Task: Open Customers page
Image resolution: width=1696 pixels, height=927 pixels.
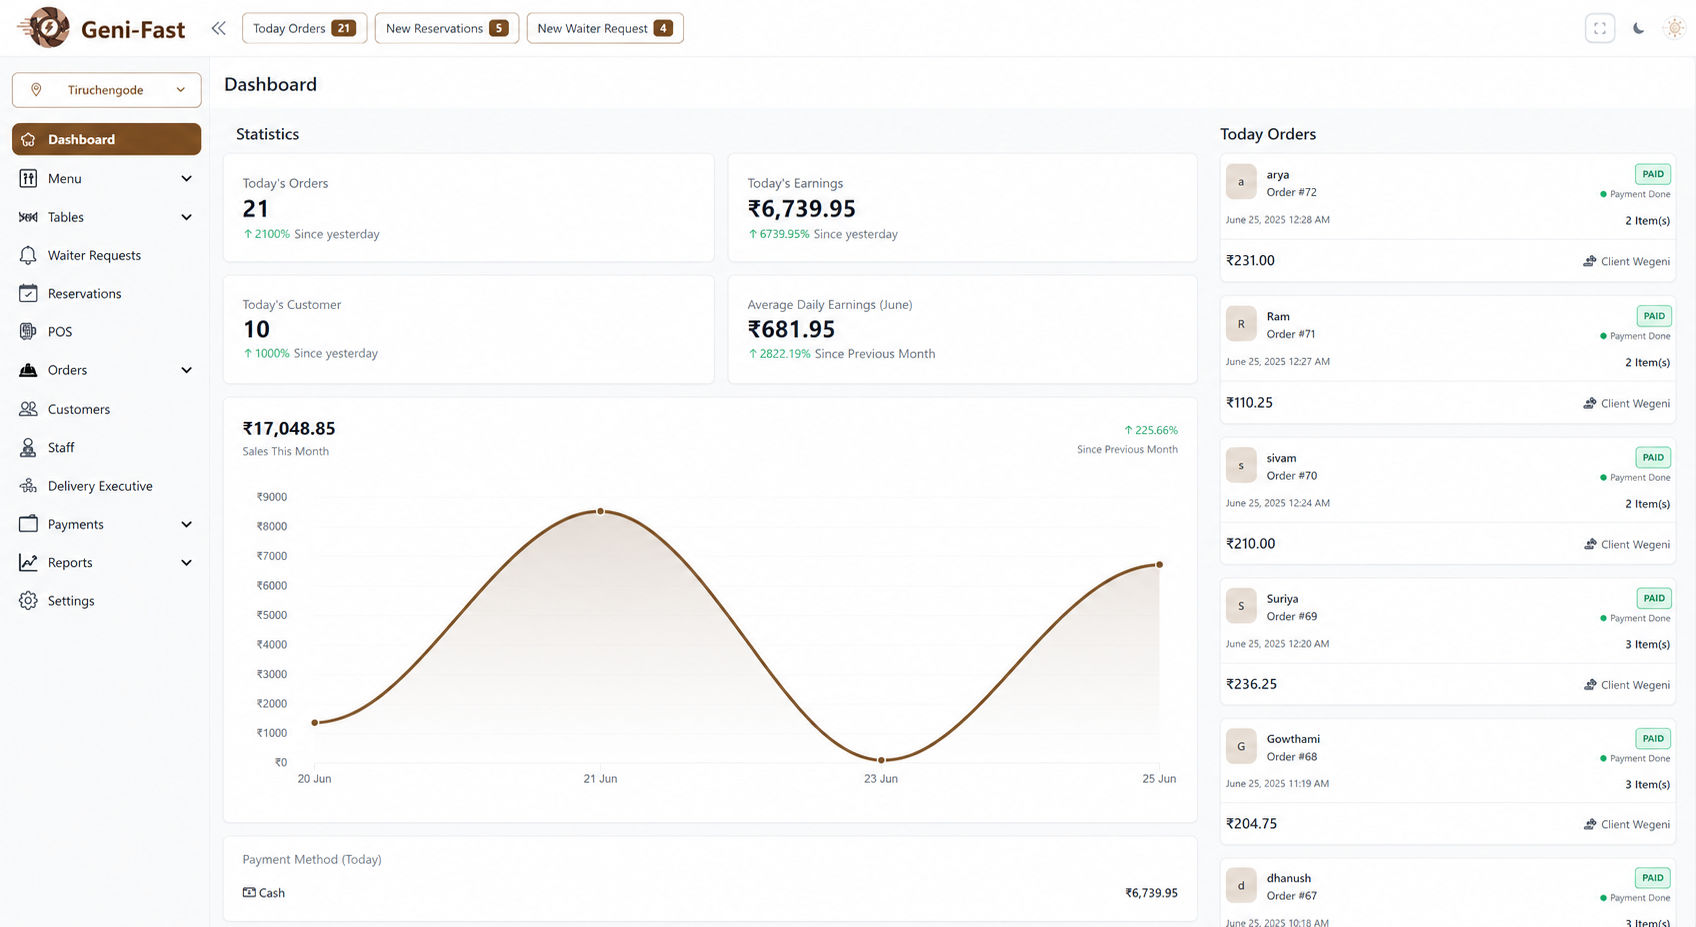Action: point(79,409)
